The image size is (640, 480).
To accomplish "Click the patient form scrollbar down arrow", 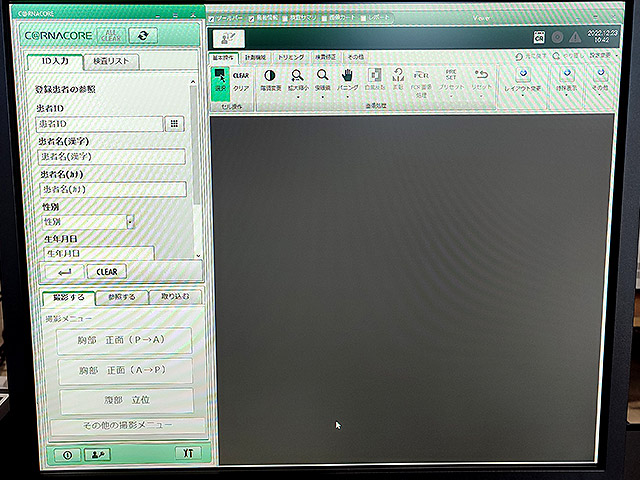I will (198, 256).
